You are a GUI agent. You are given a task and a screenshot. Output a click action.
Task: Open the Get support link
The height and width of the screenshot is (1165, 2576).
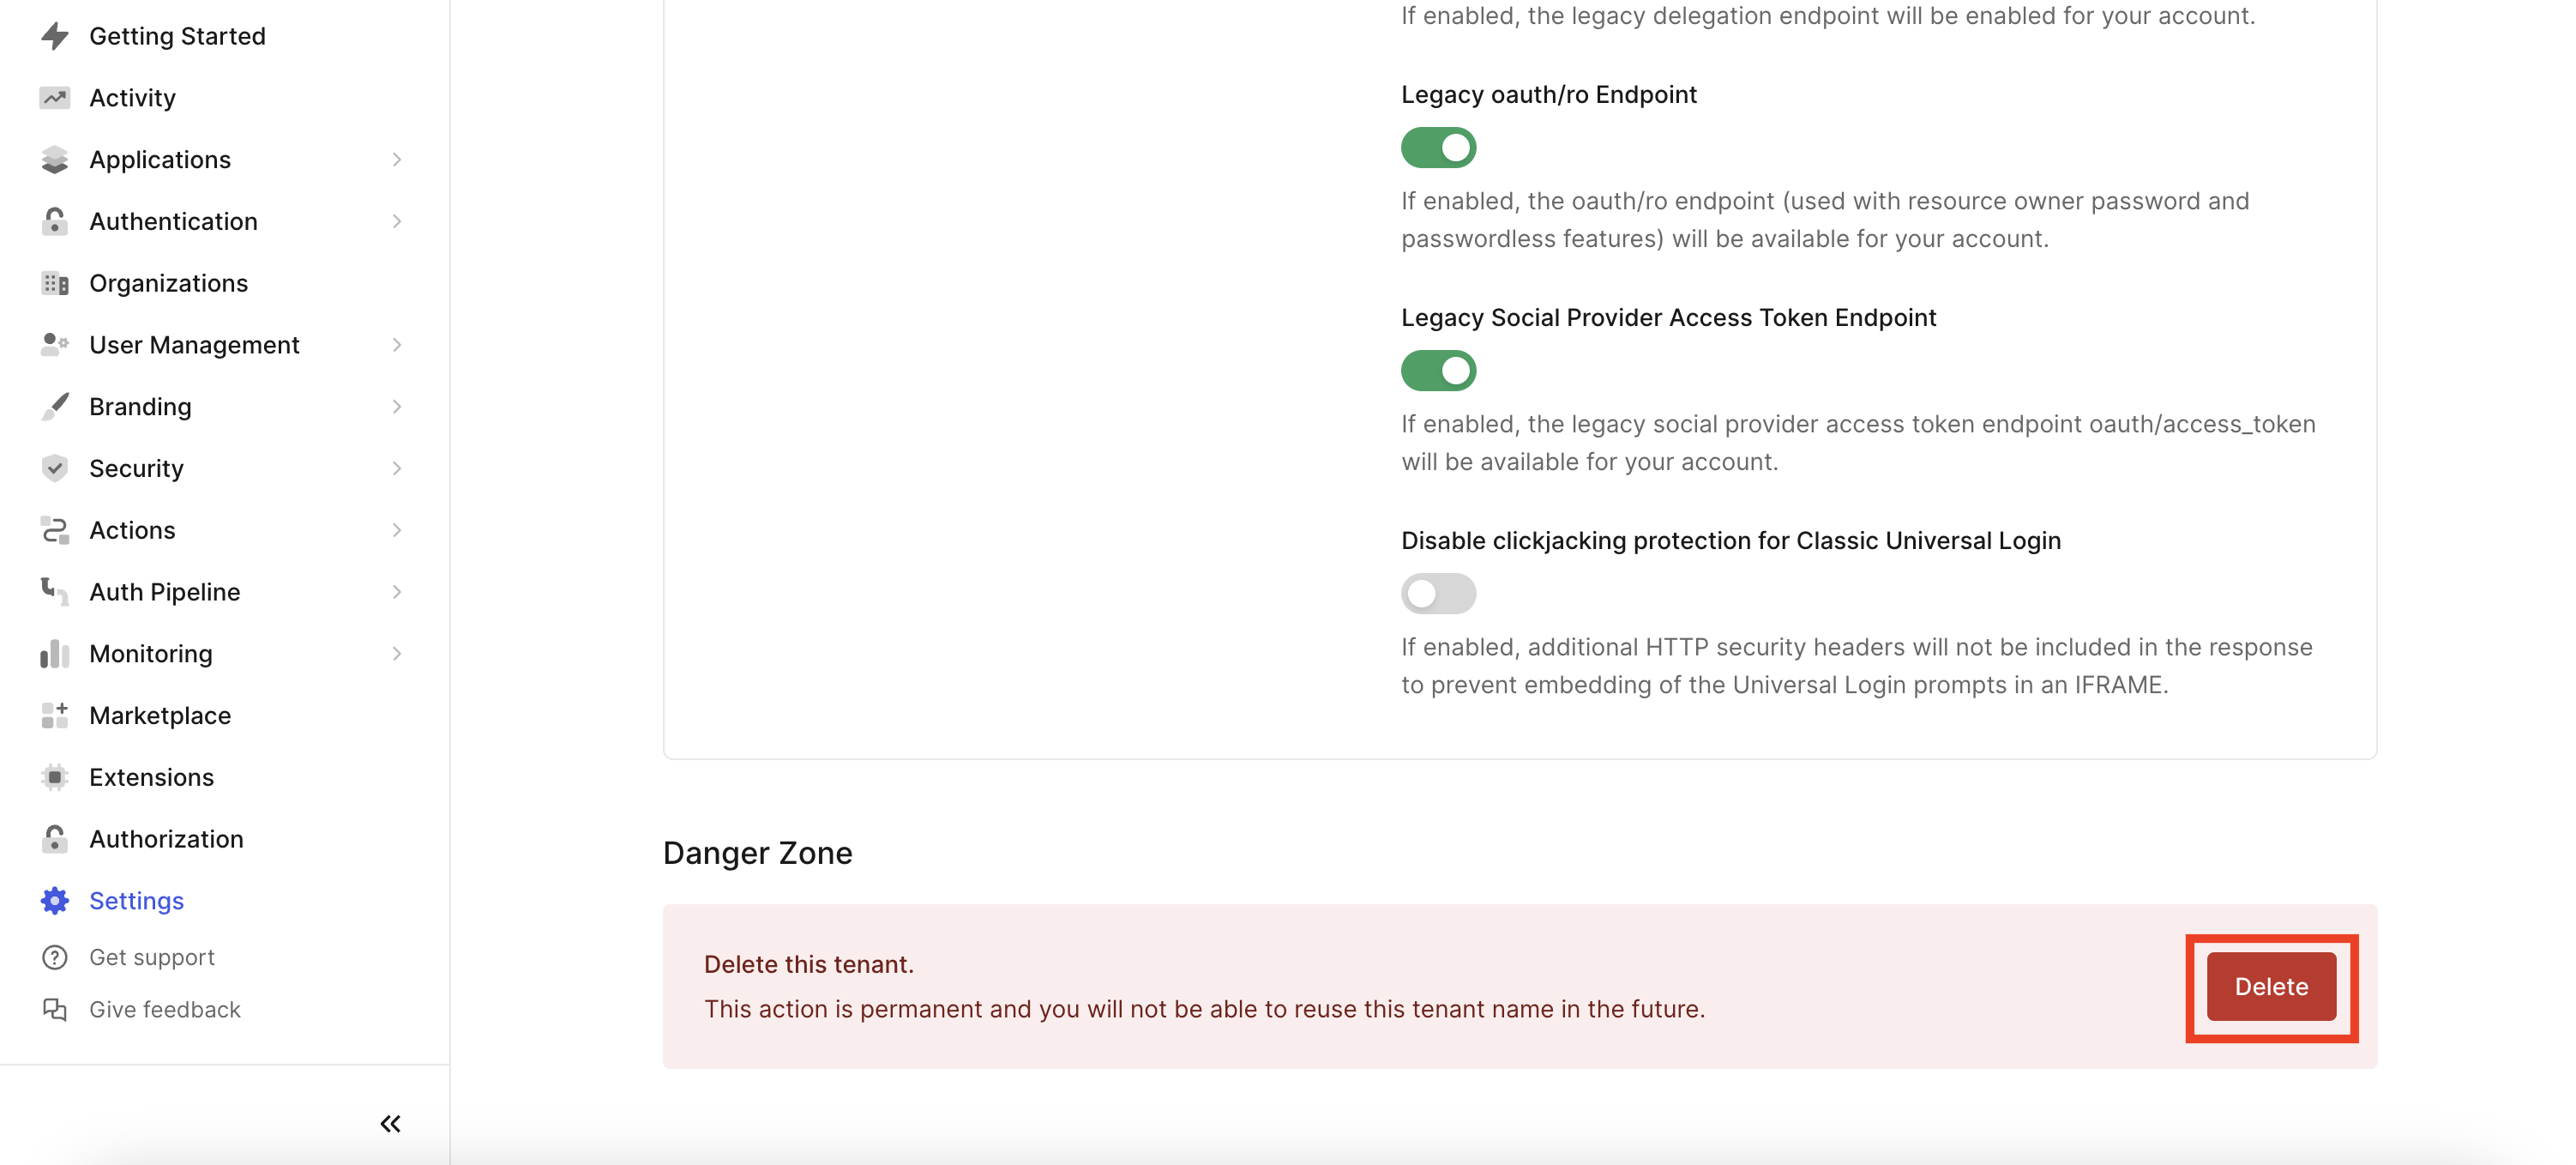(152, 957)
